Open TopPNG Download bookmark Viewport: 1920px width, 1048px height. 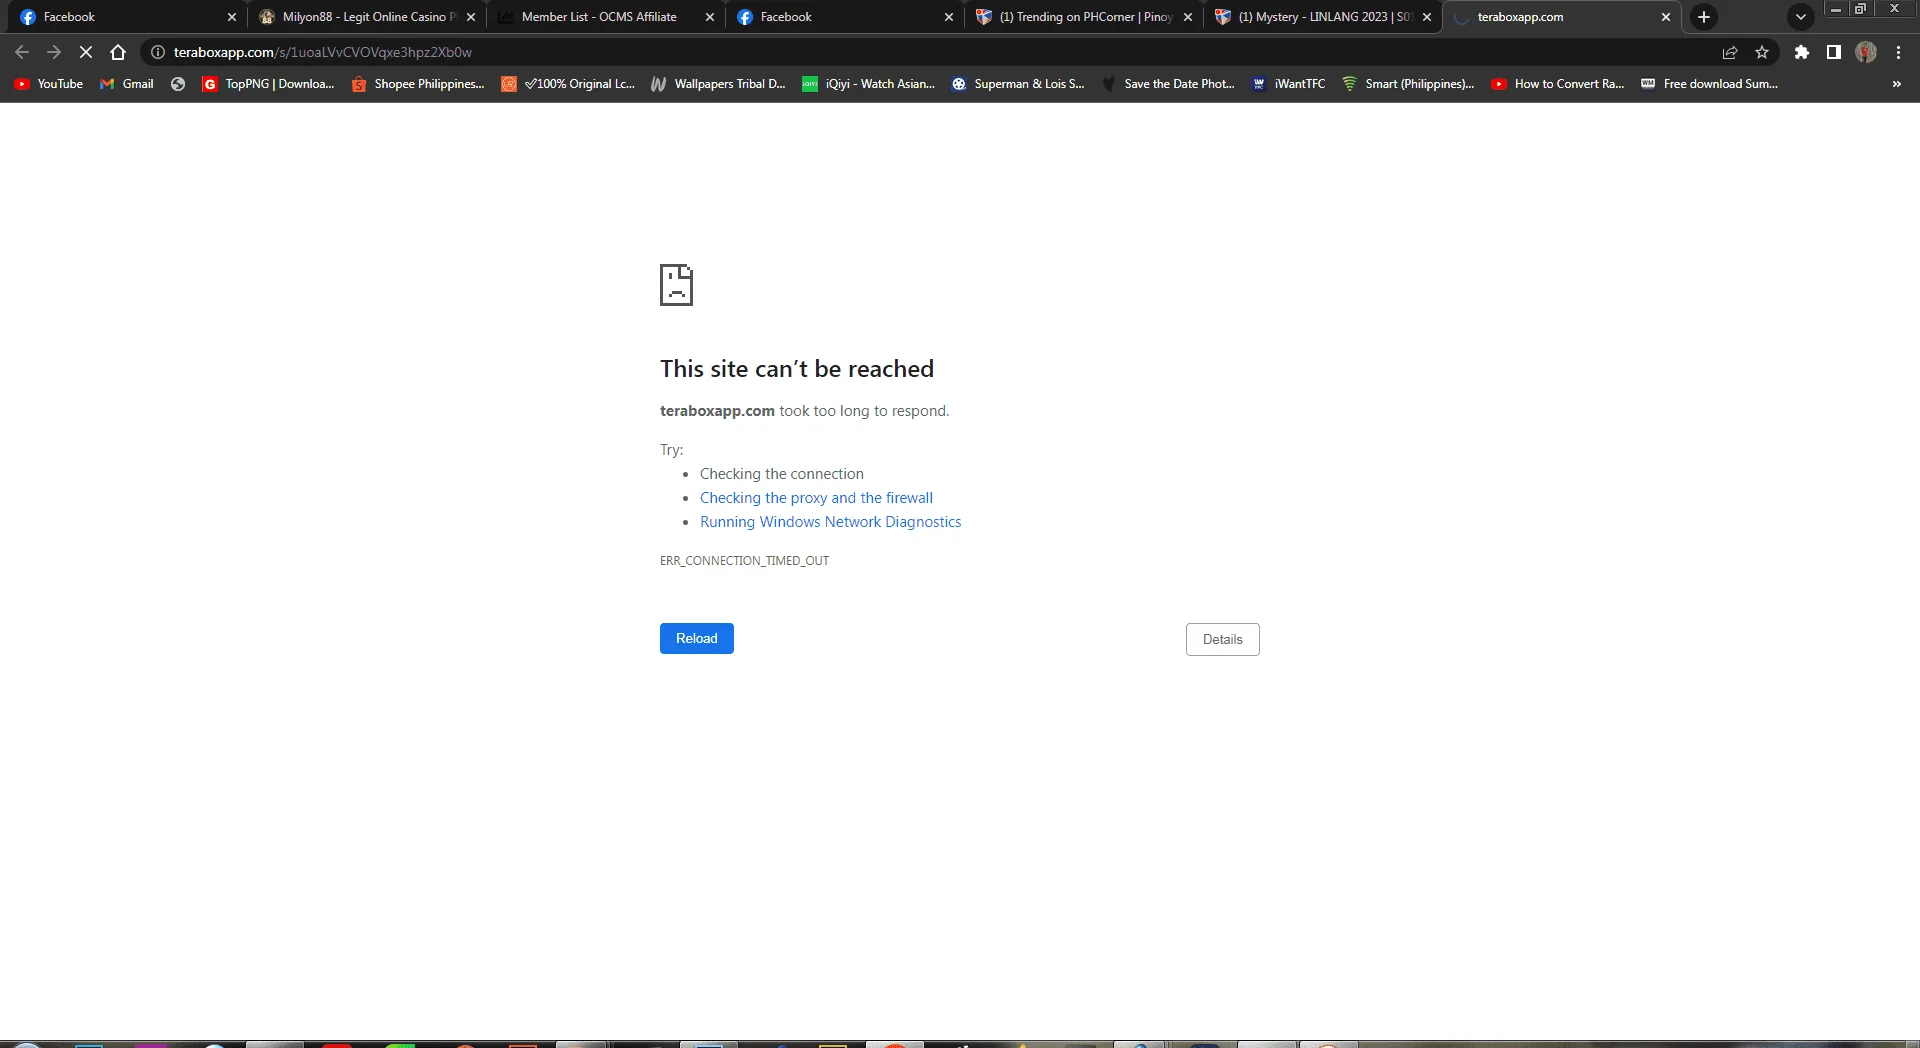(268, 84)
